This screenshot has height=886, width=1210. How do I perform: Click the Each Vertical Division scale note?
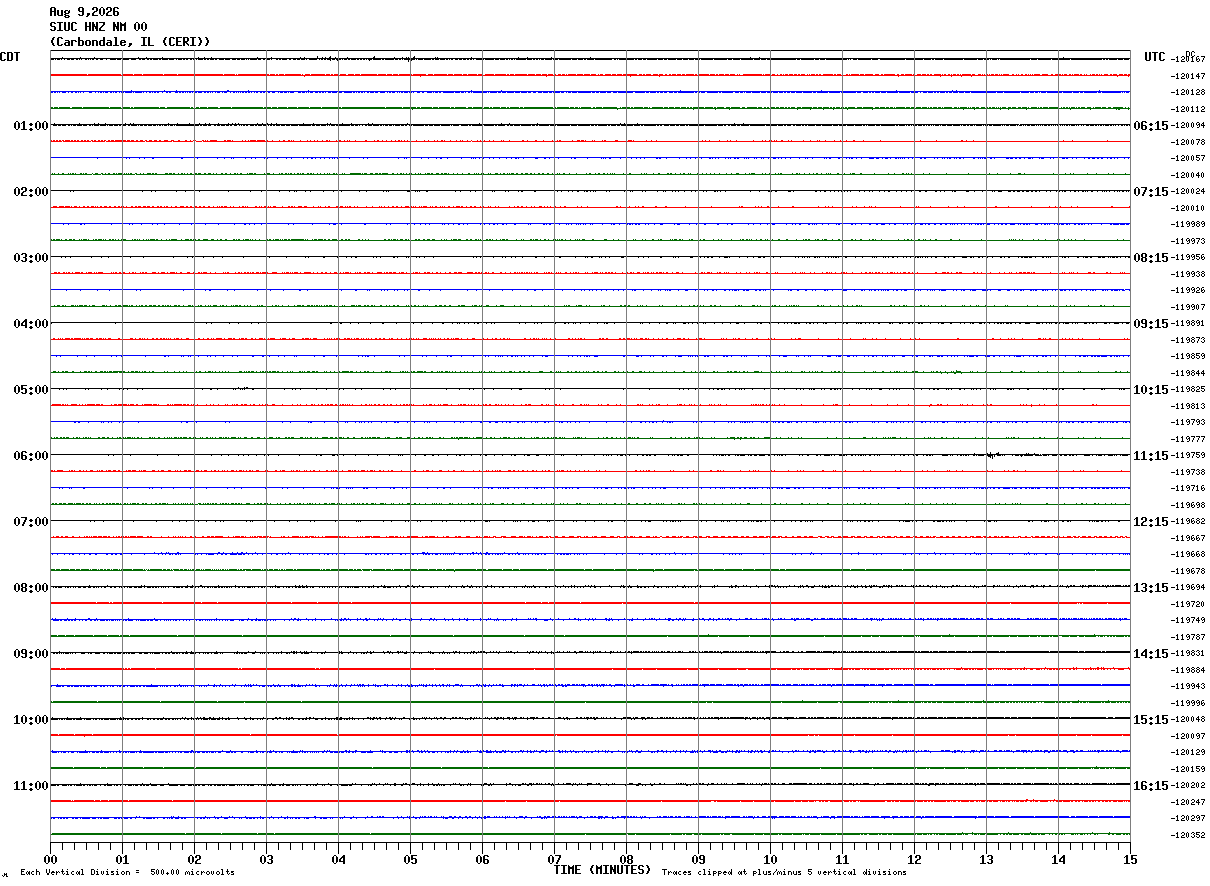pyautogui.click(x=127, y=873)
